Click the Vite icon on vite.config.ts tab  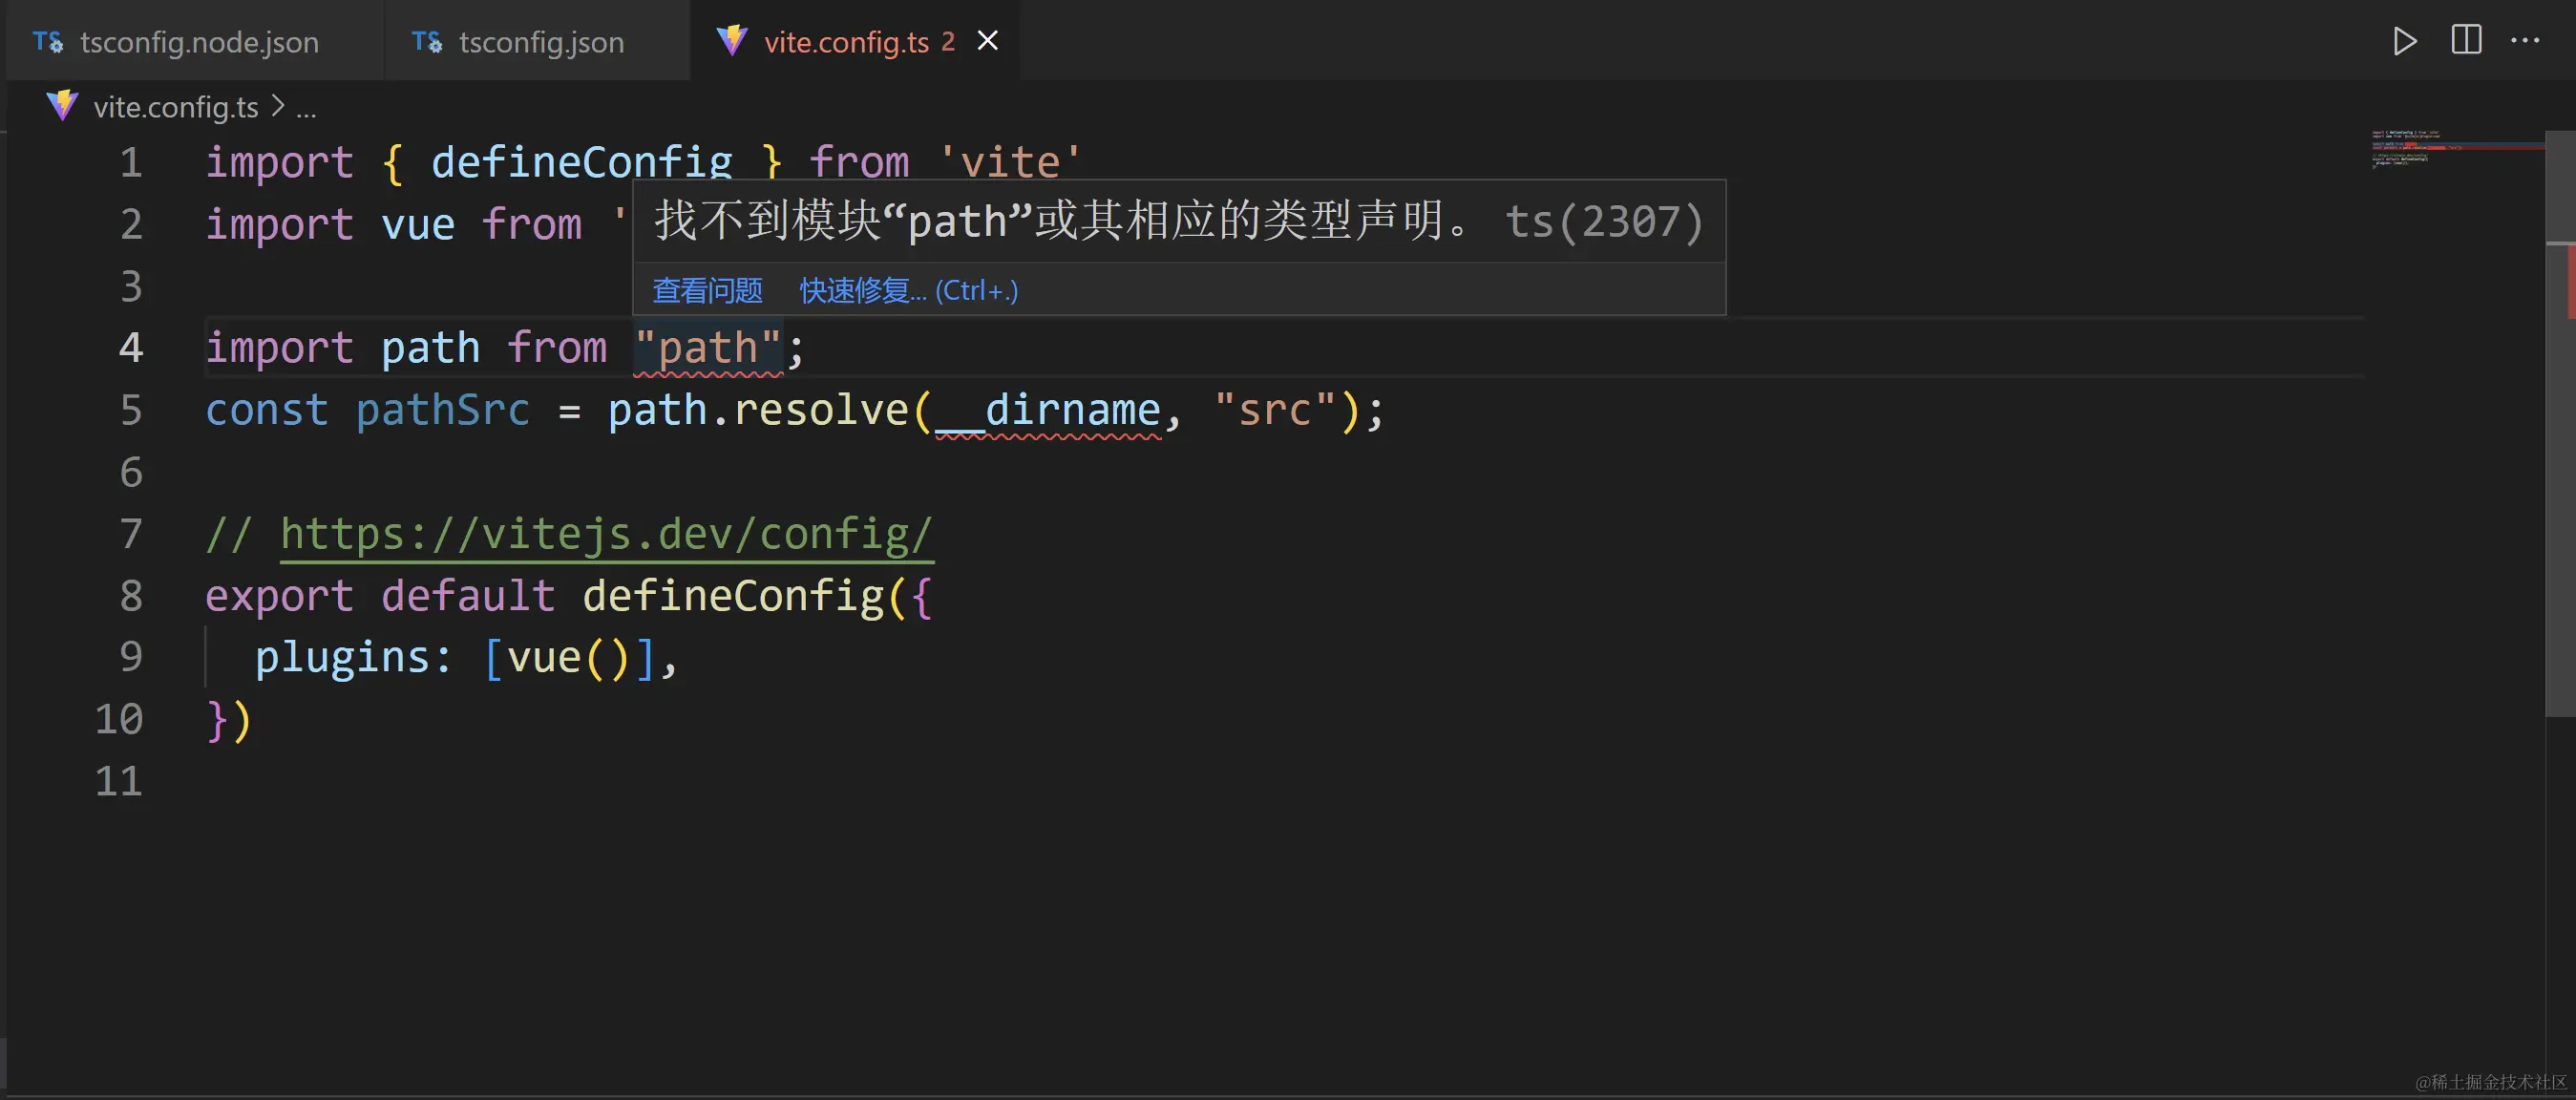[733, 41]
